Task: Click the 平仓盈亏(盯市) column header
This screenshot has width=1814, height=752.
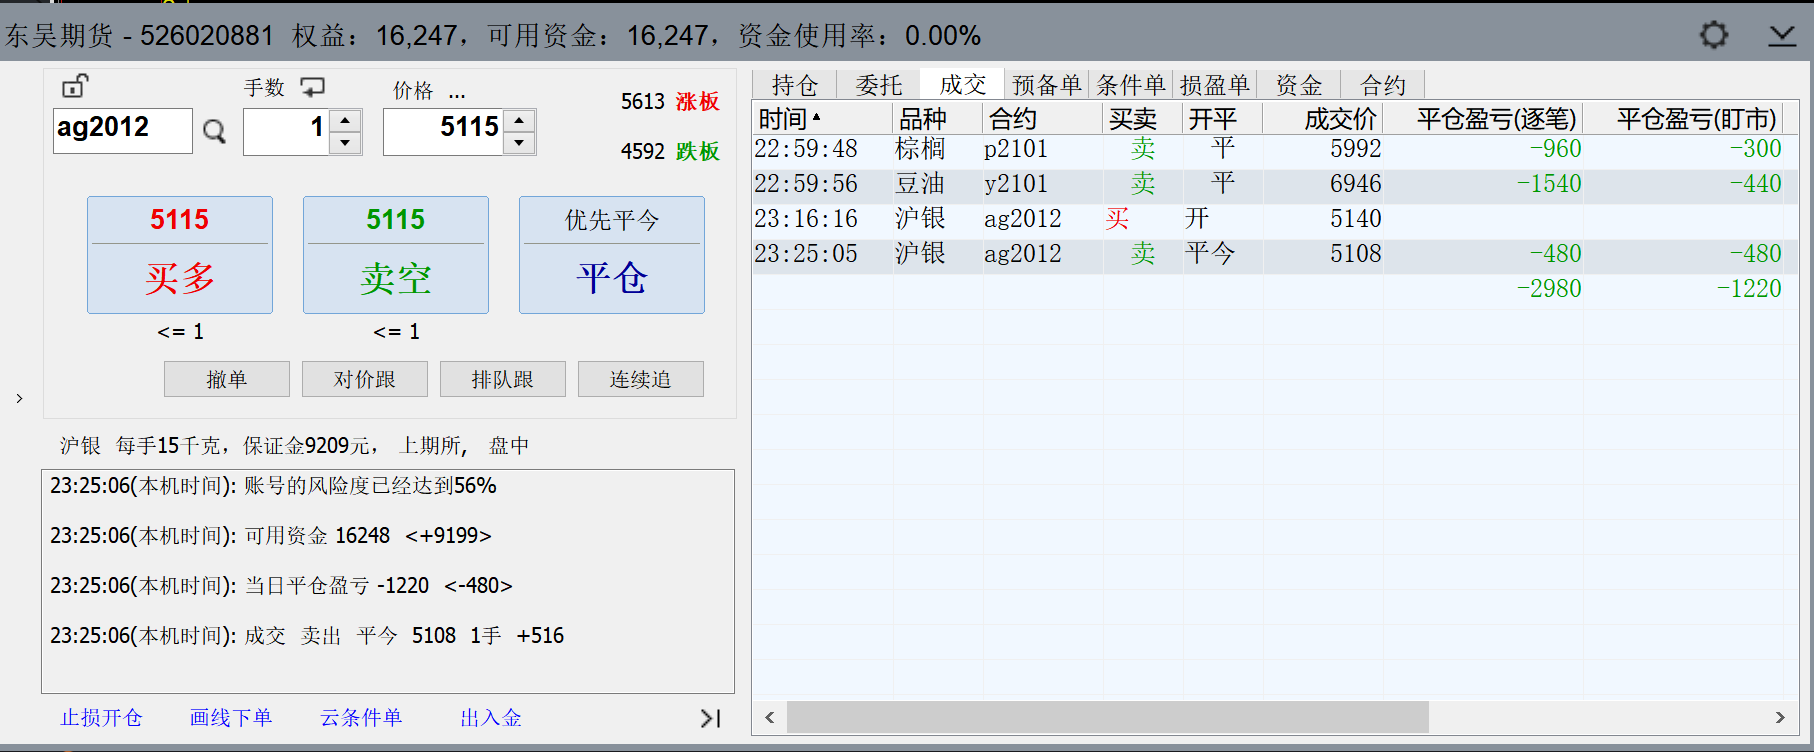Action: tap(1683, 119)
